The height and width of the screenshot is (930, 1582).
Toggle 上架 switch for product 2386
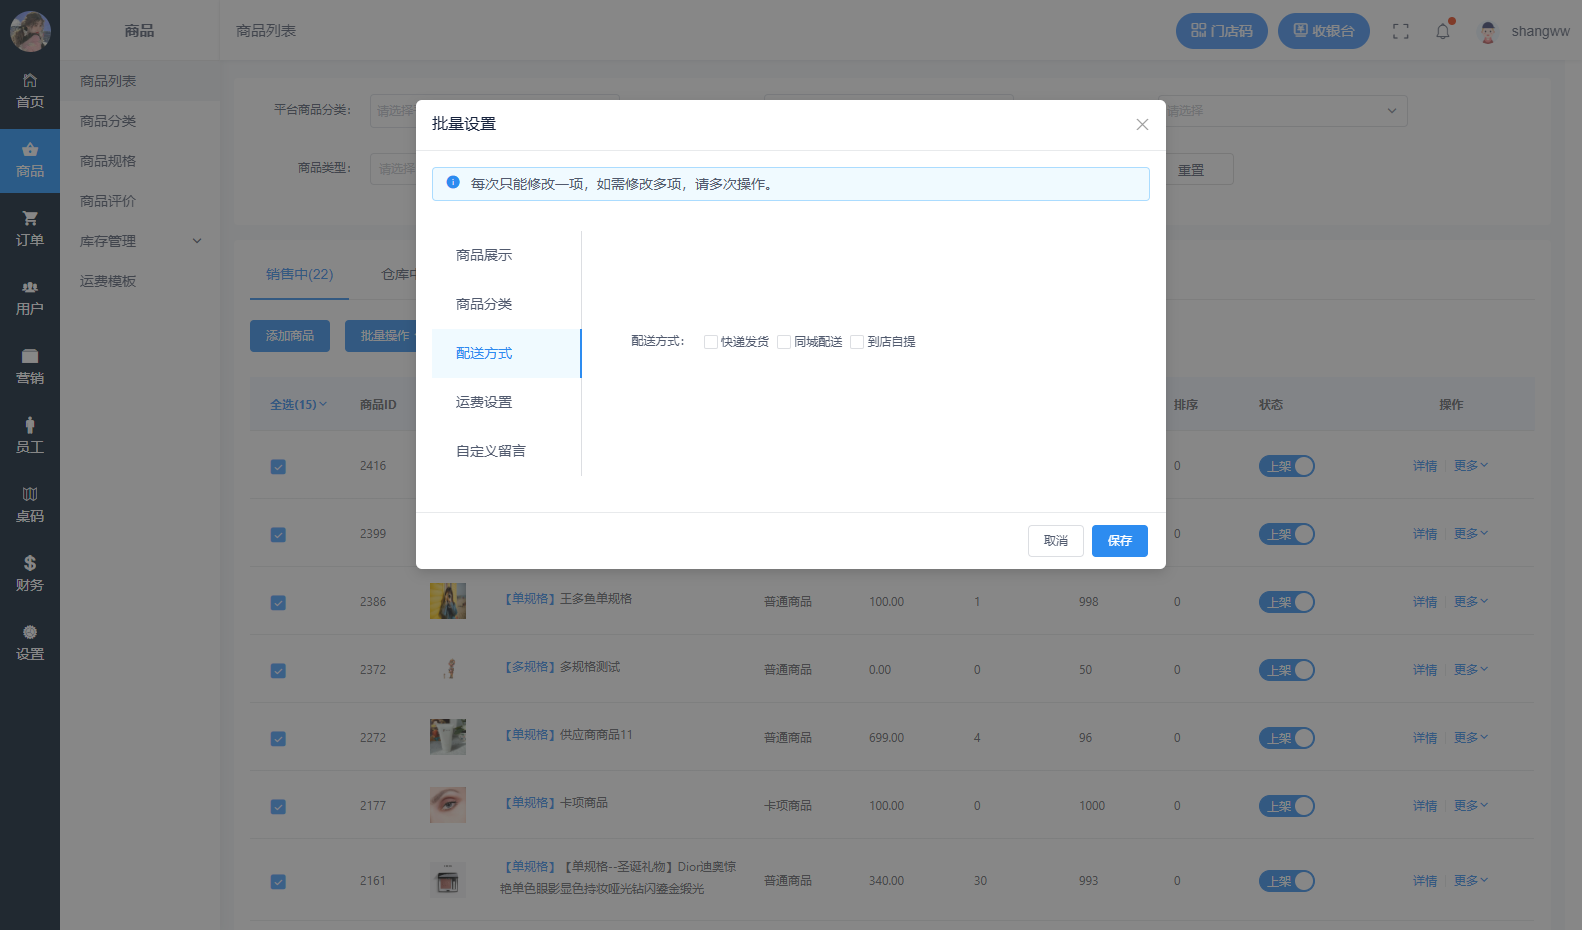click(x=1286, y=602)
